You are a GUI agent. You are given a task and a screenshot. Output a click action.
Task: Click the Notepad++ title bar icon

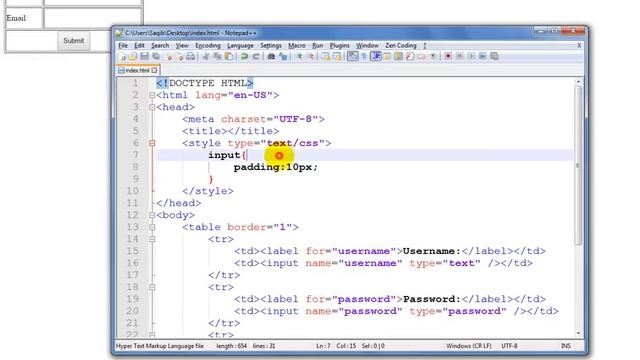[x=119, y=33]
